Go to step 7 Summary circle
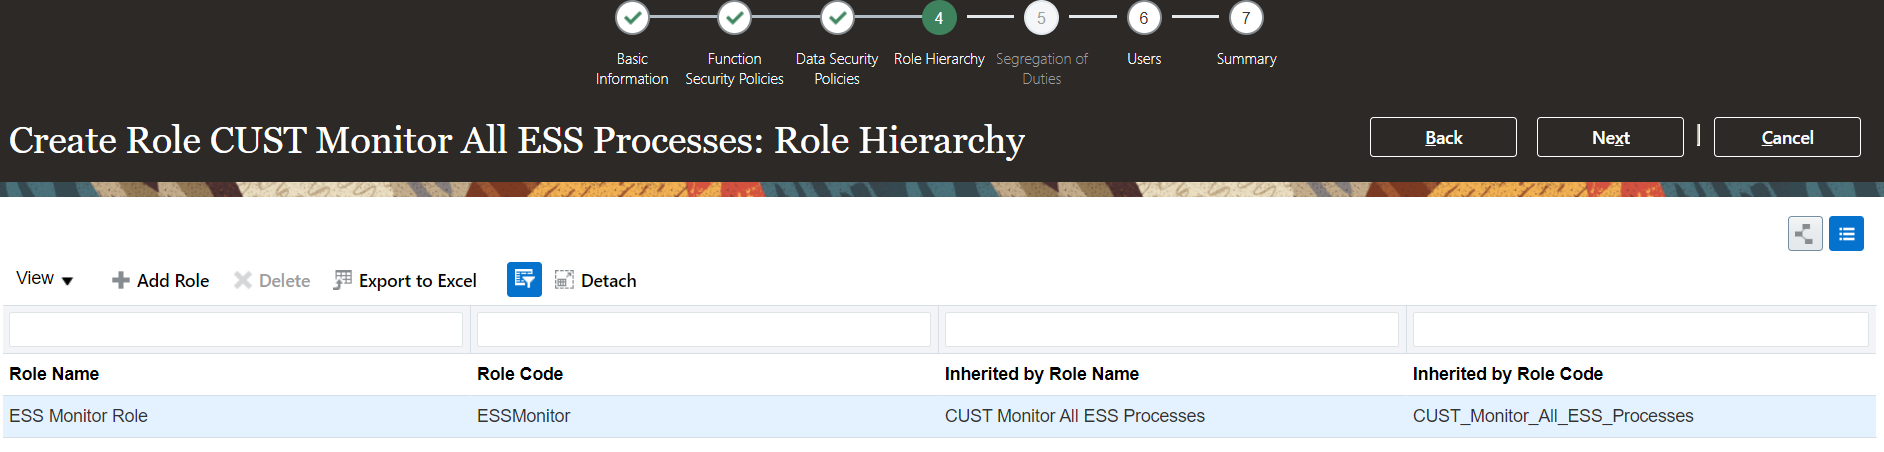Viewport: 1884px width, 452px height. [x=1246, y=18]
